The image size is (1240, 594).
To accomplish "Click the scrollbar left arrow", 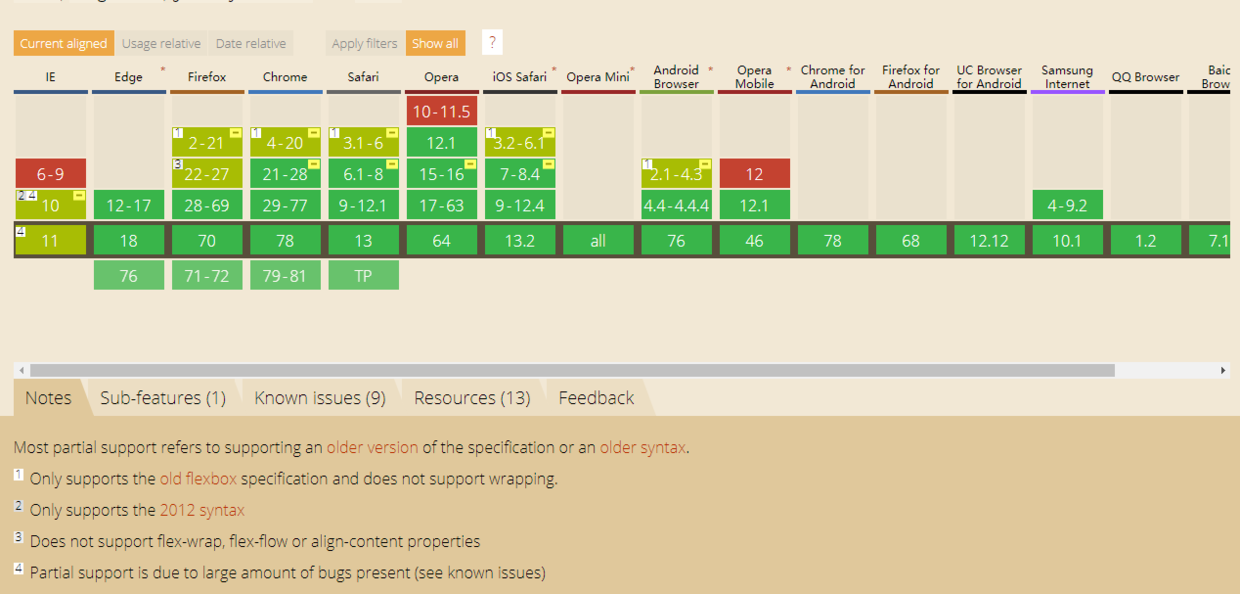I will (x=21, y=370).
